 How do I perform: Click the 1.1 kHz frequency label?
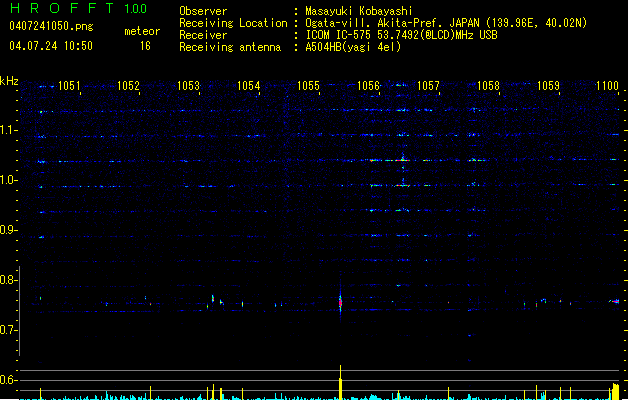(8, 130)
